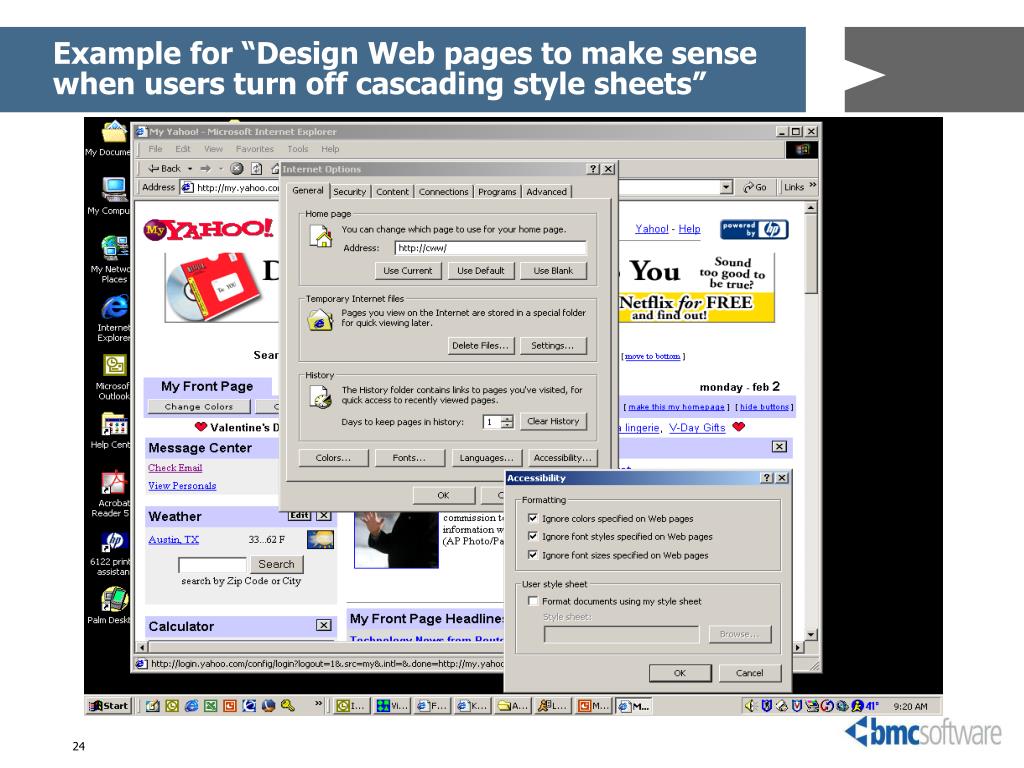Open the Favorites menu
The width and height of the screenshot is (1024, 768).
coord(255,149)
